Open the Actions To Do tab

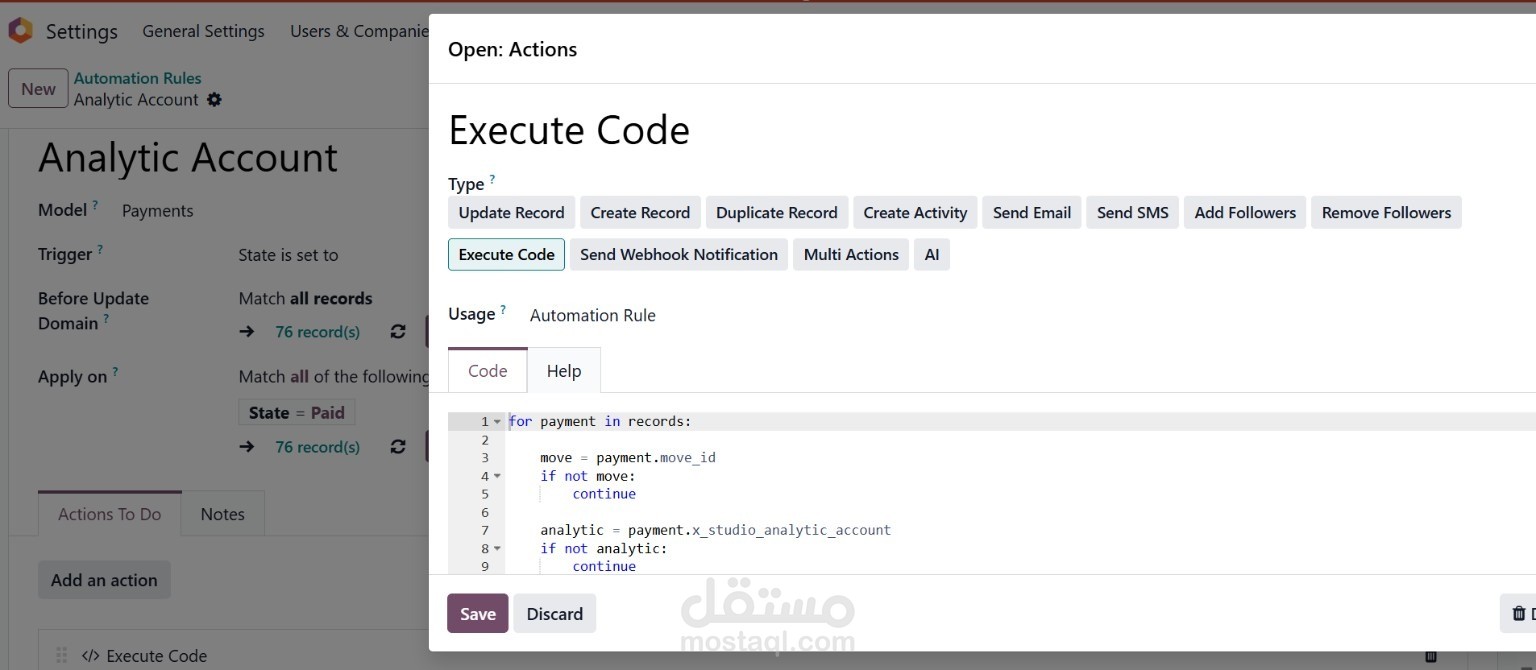(x=110, y=514)
